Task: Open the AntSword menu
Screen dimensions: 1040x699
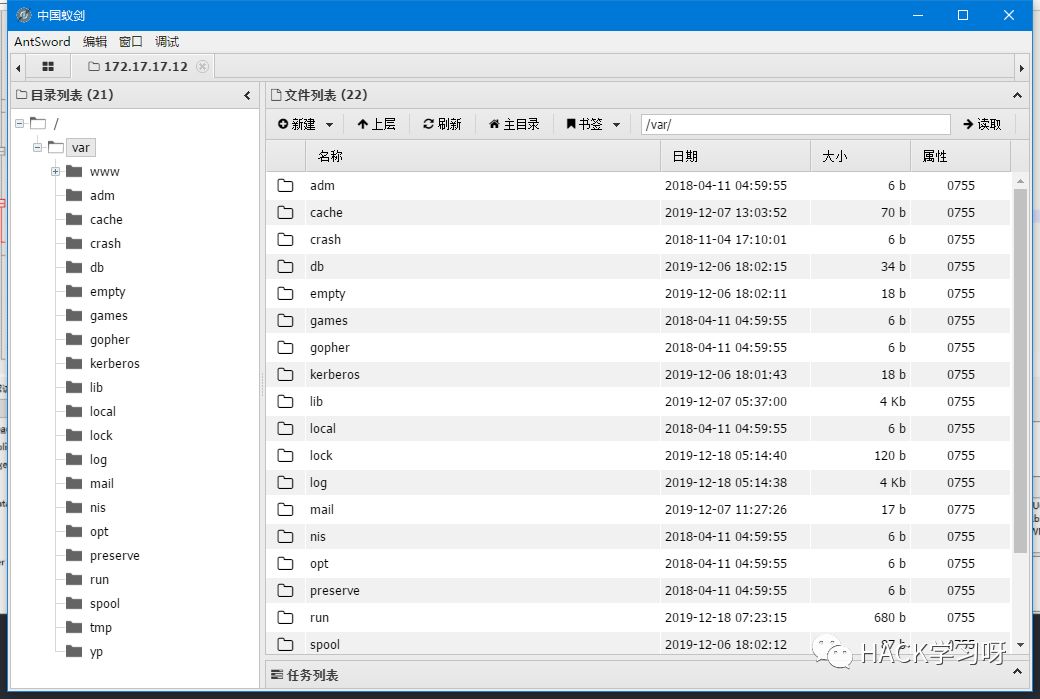Action: 42,41
